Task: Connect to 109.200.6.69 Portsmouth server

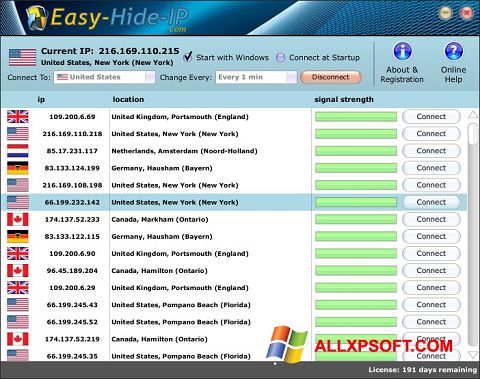Action: tap(431, 117)
